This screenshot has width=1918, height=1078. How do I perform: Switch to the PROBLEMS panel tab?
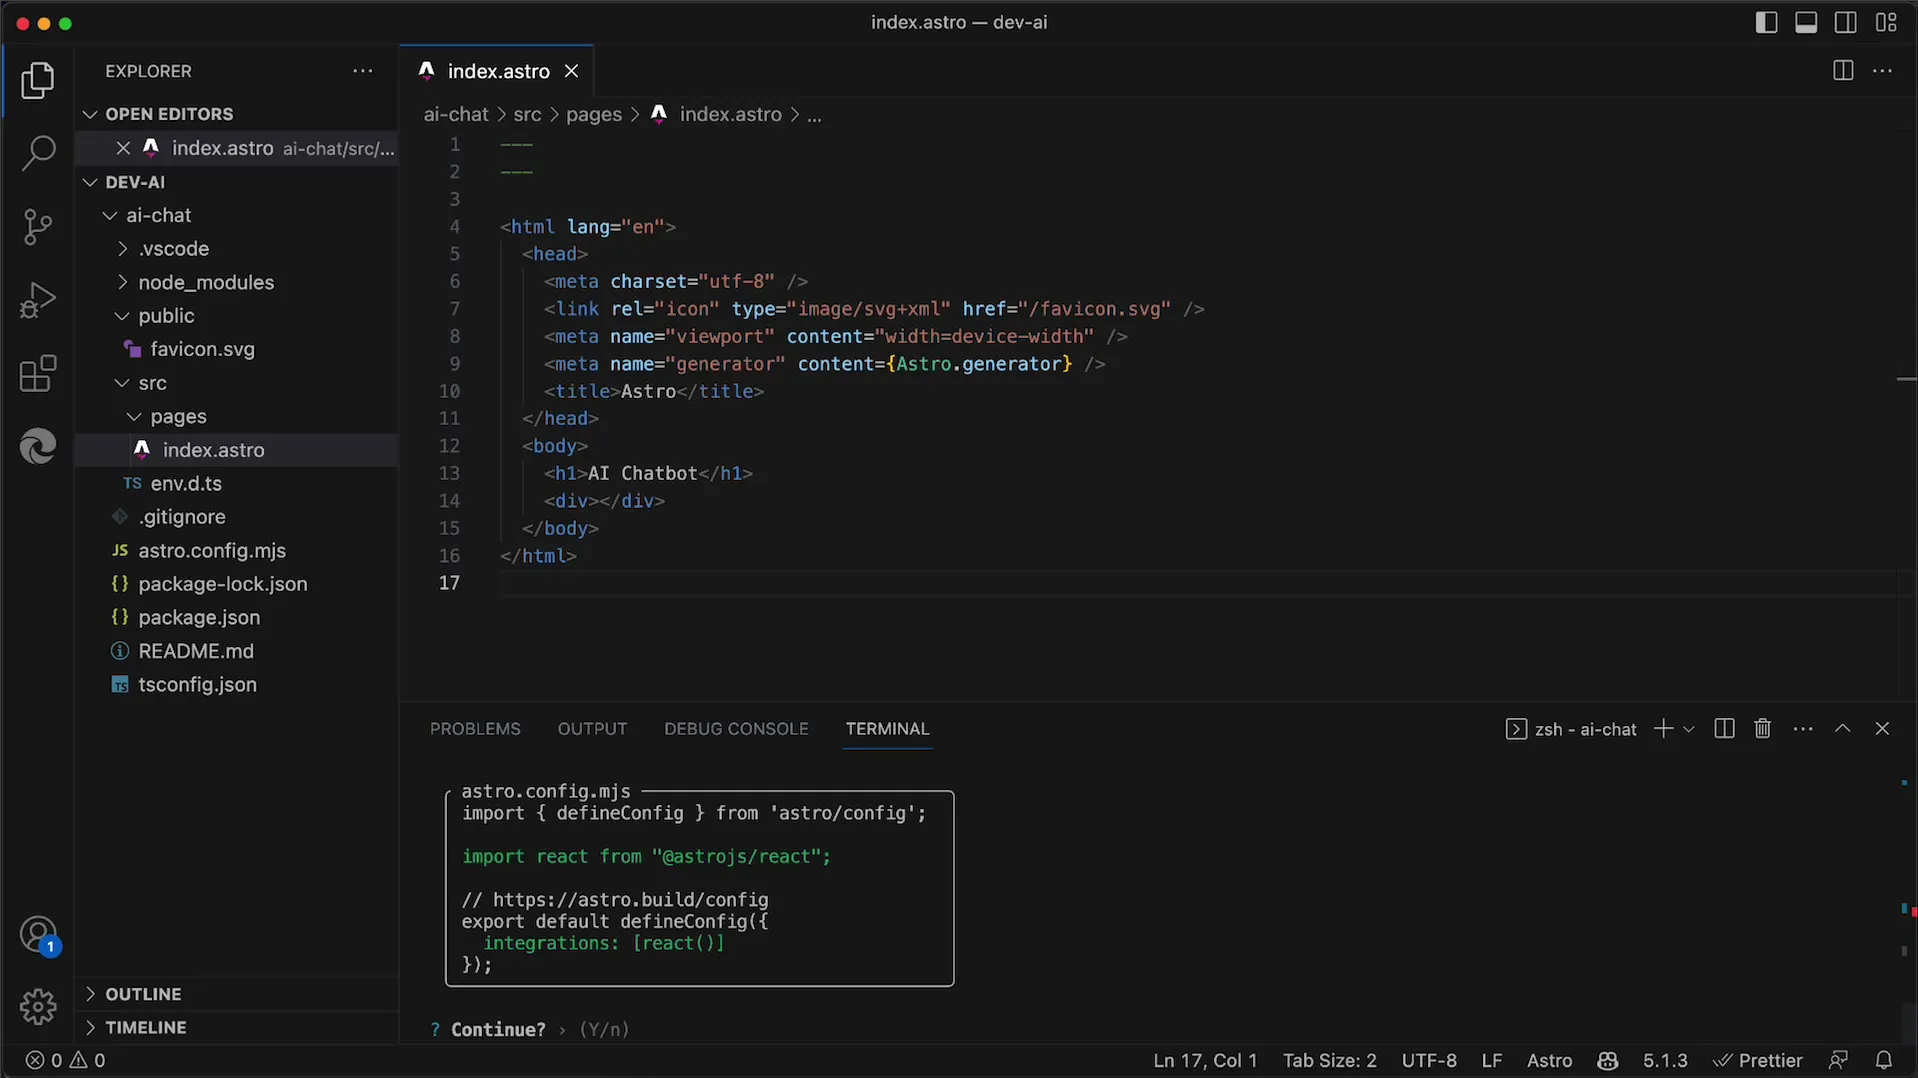pyautogui.click(x=475, y=729)
